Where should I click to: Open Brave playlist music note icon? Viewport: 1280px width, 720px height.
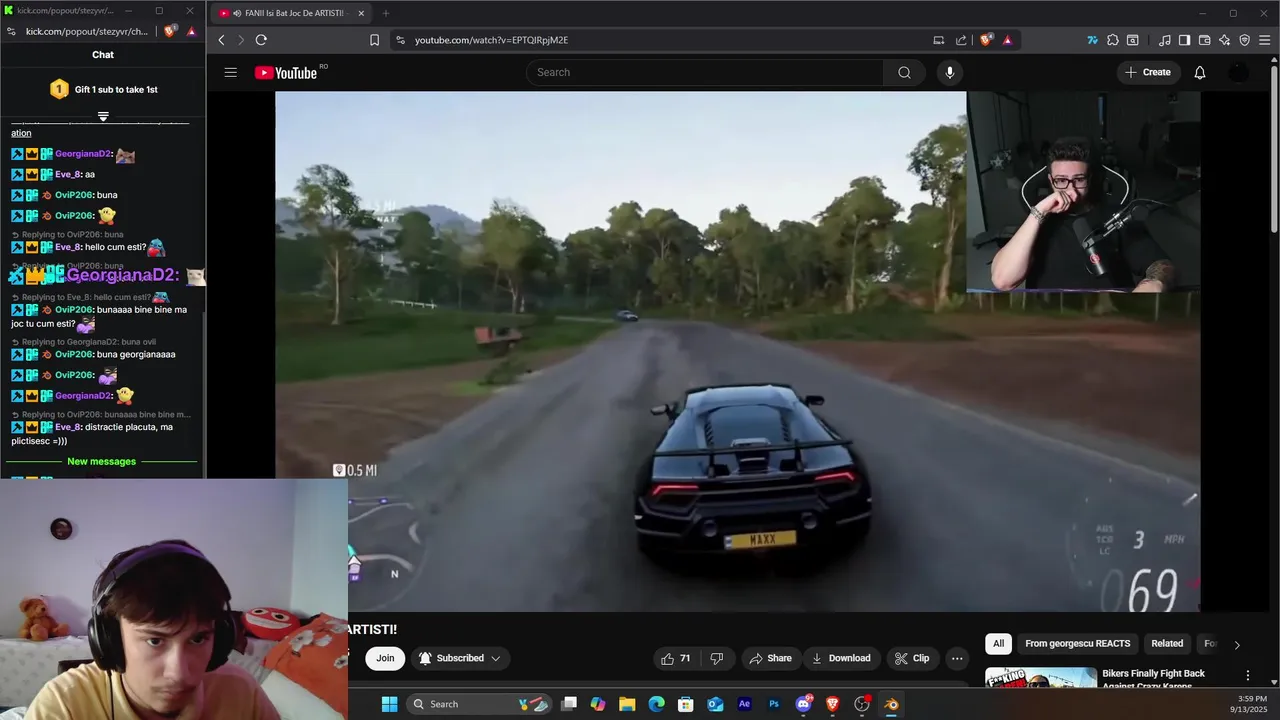click(x=1164, y=40)
